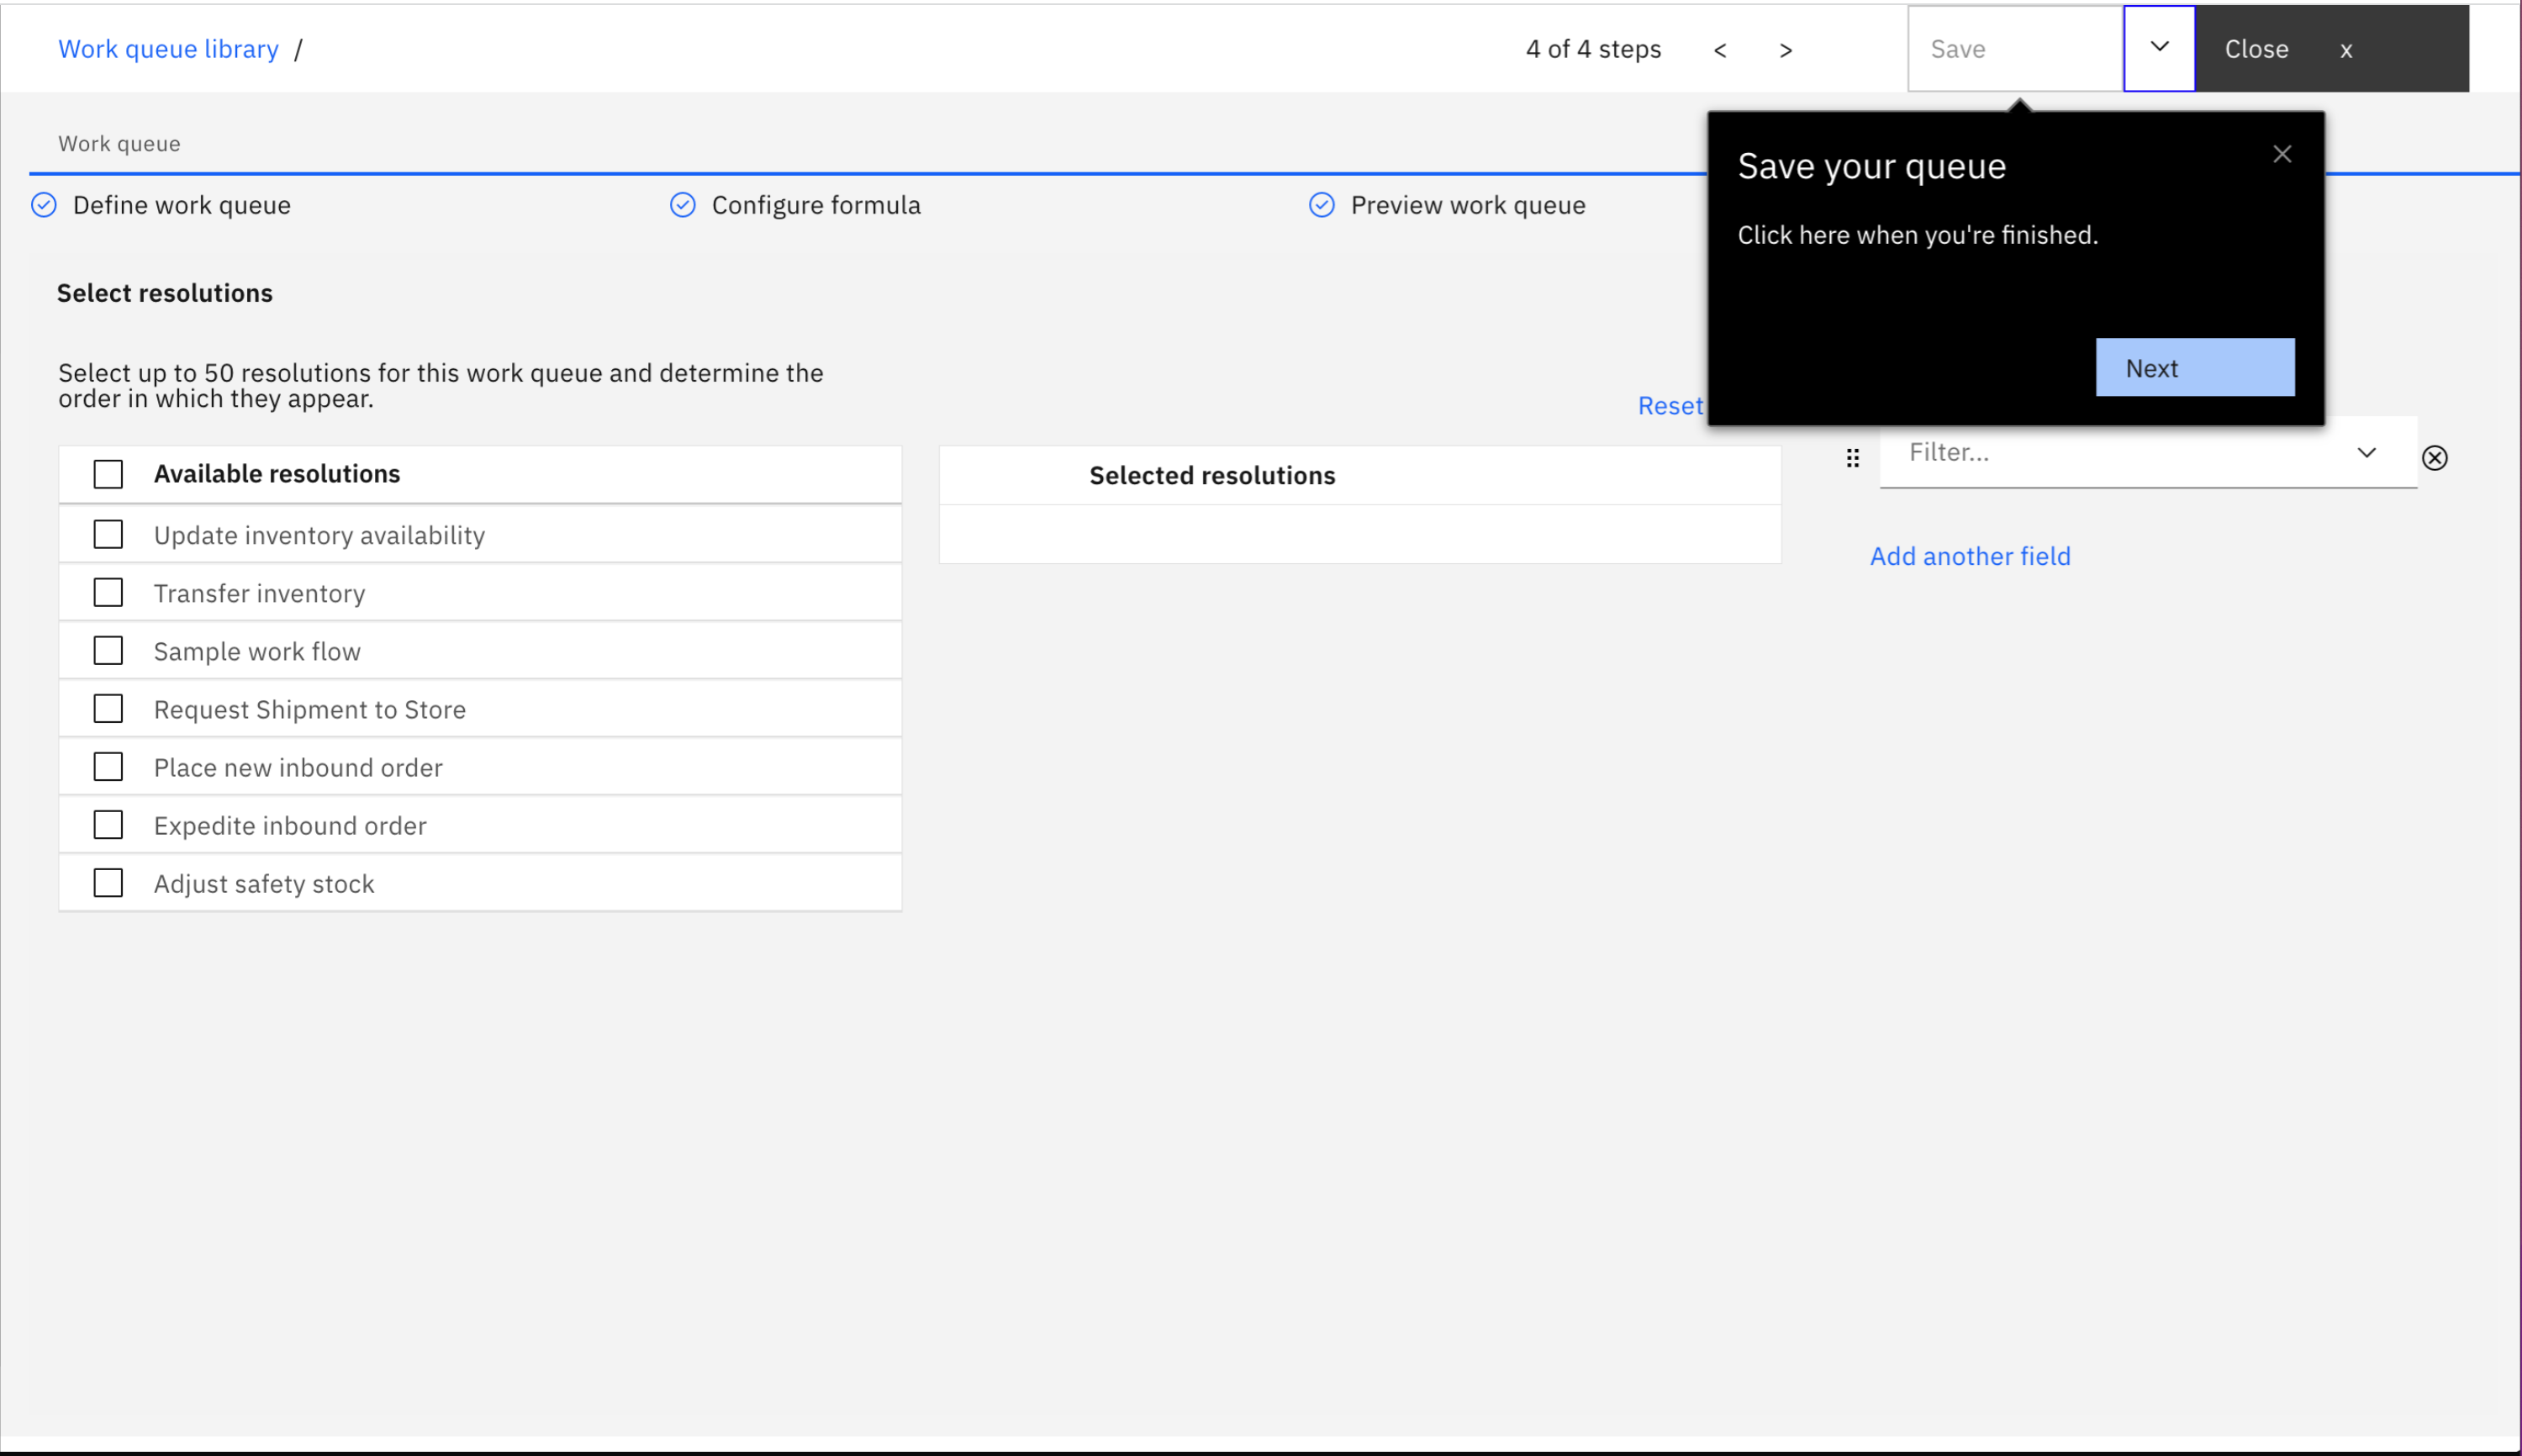This screenshot has width=2522, height=1456.
Task: Toggle the Available resolutions select-all checkbox
Action: click(108, 474)
